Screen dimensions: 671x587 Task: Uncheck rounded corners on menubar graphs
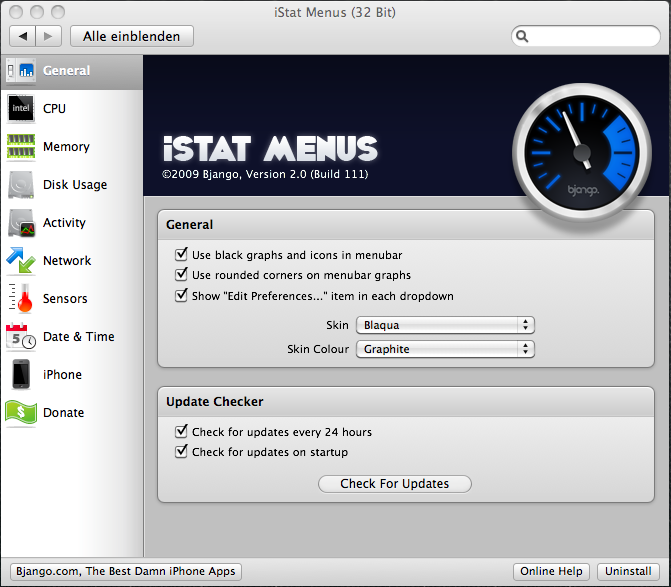(182, 275)
